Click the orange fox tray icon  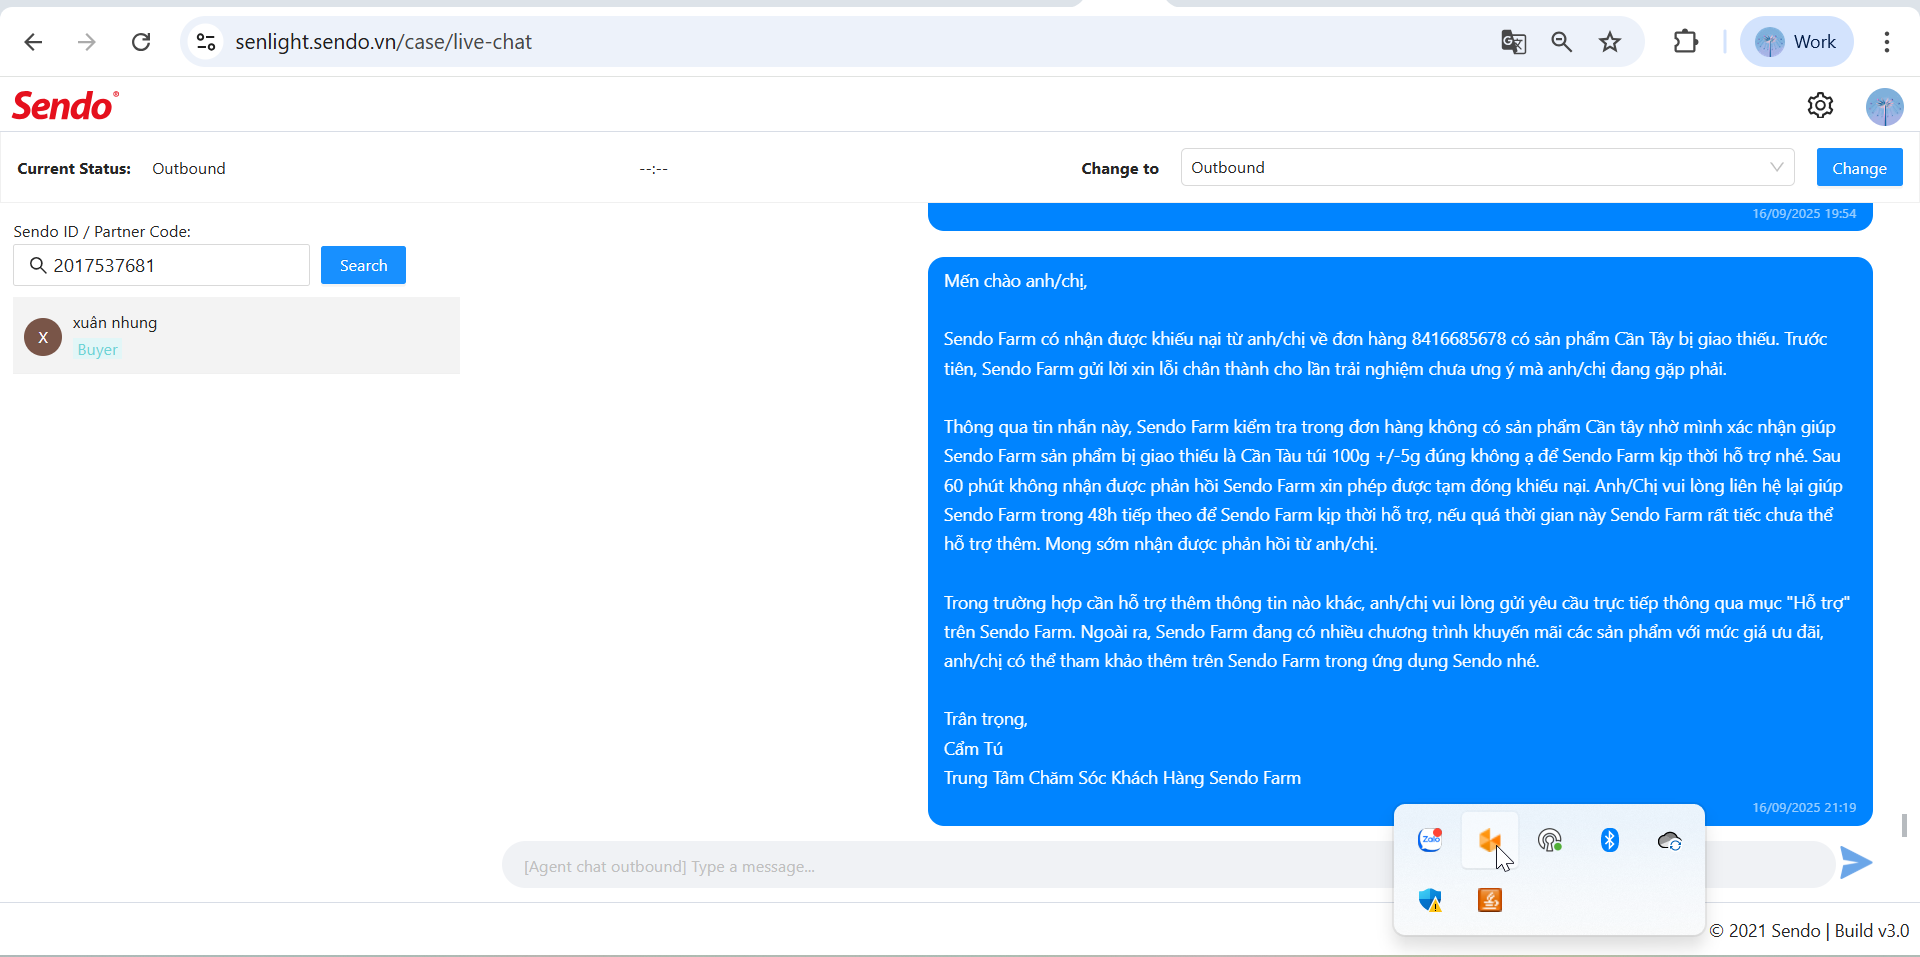(x=1490, y=840)
